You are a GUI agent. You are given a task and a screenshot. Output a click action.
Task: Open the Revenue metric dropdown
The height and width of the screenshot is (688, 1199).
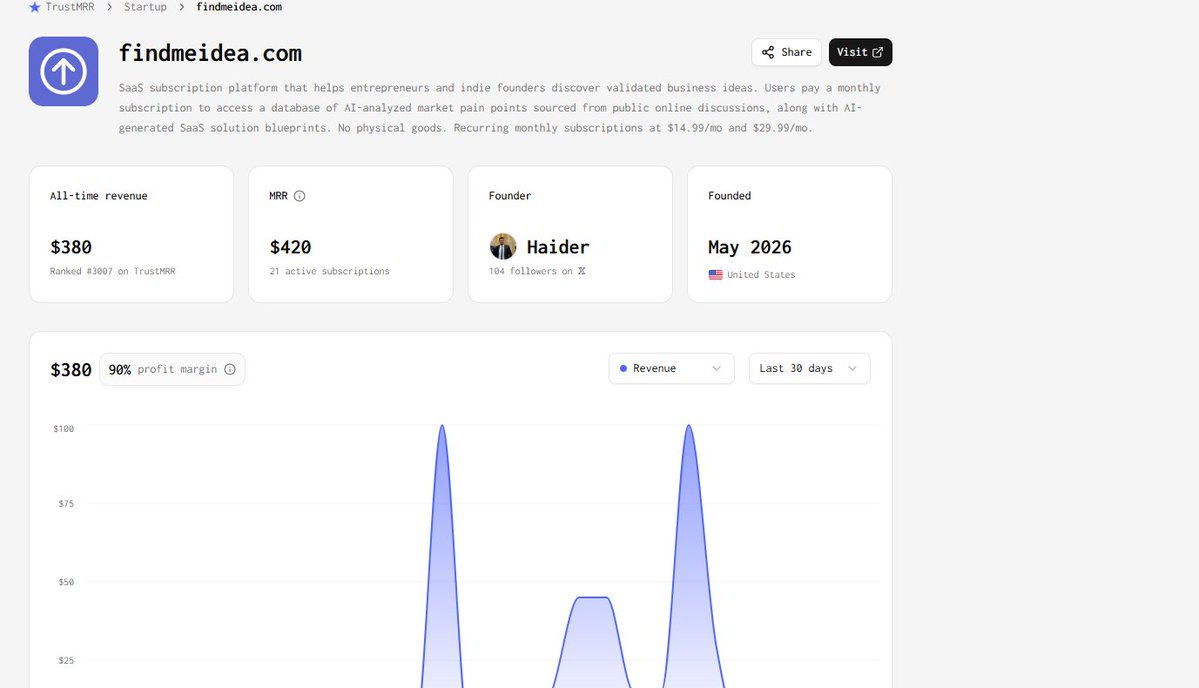point(671,368)
